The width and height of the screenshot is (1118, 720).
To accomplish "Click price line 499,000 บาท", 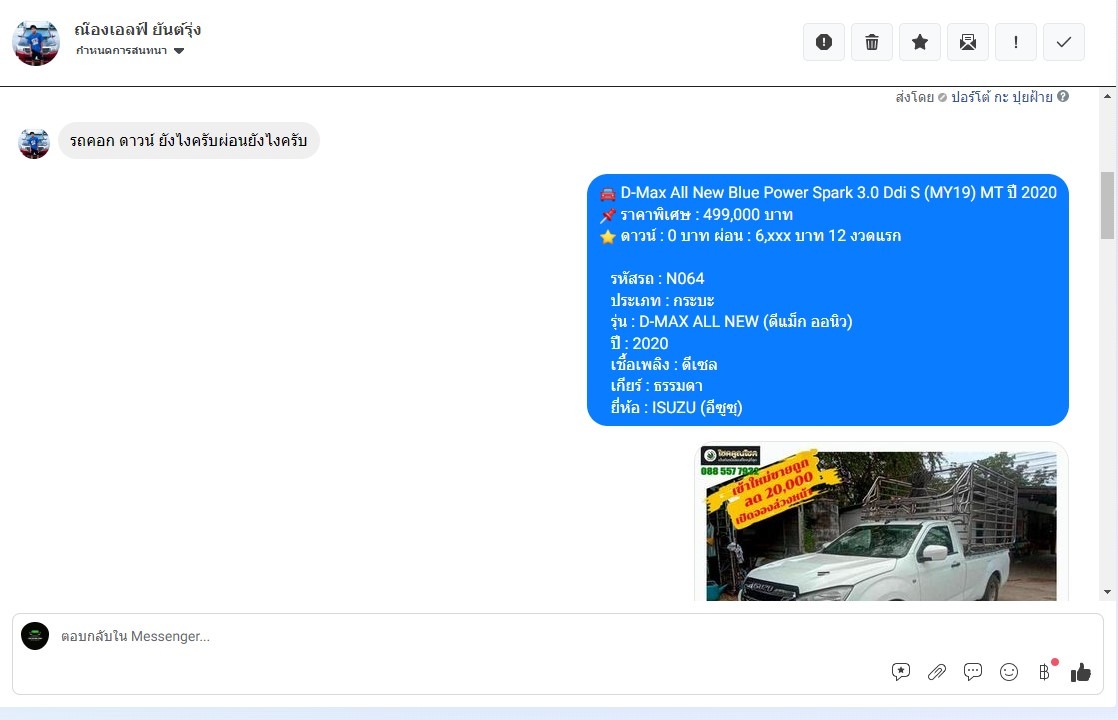I will pos(696,215).
